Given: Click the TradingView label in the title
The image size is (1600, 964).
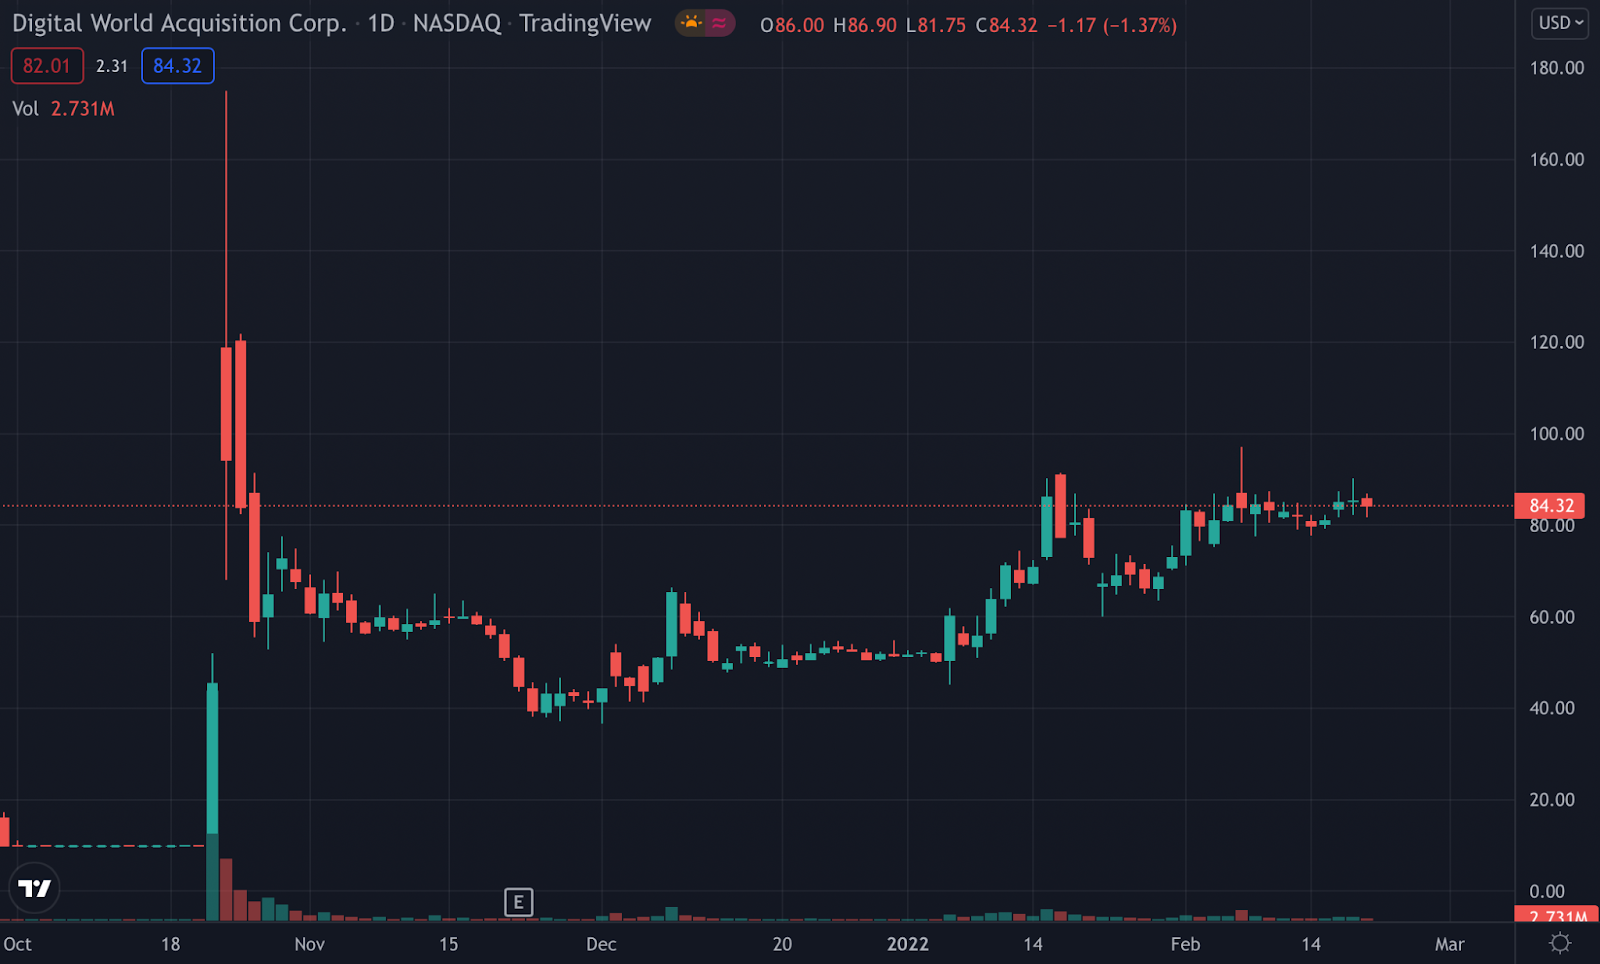Looking at the screenshot, I should pyautogui.click(x=585, y=23).
